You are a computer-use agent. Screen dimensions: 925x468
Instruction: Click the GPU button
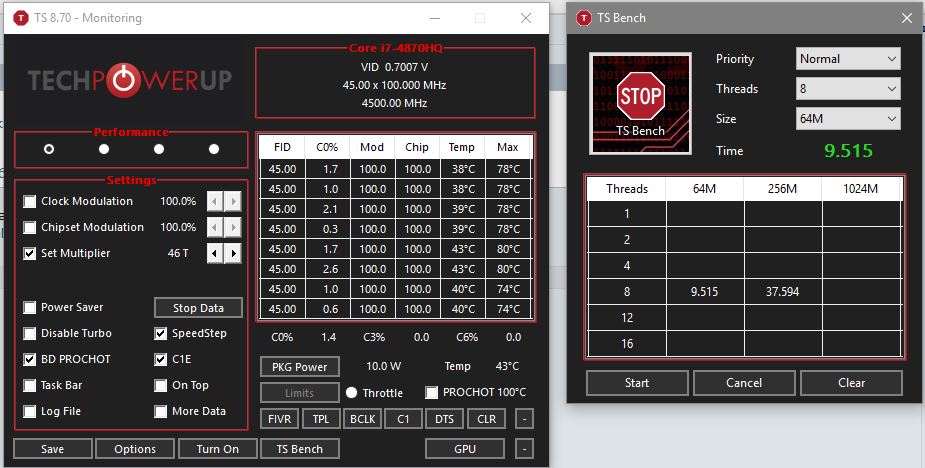point(465,449)
